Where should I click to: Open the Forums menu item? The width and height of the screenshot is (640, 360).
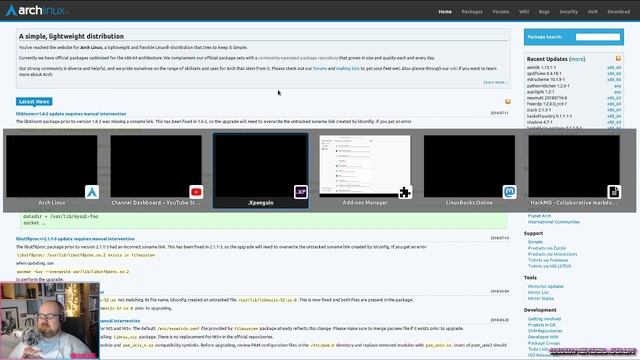coord(500,12)
